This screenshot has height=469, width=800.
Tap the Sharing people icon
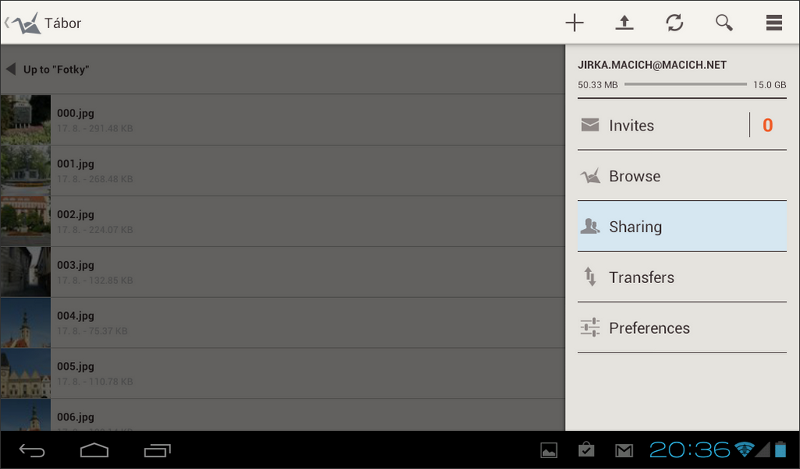pyautogui.click(x=590, y=226)
